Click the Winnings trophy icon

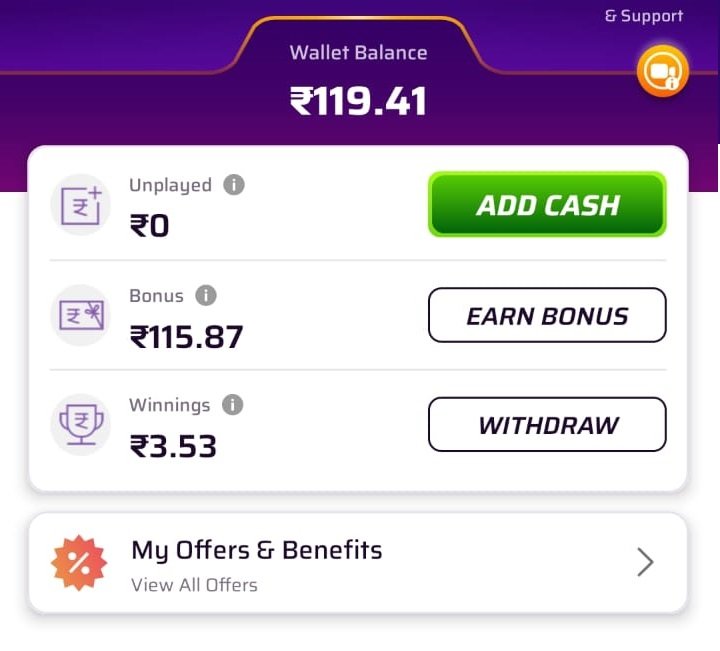81,425
